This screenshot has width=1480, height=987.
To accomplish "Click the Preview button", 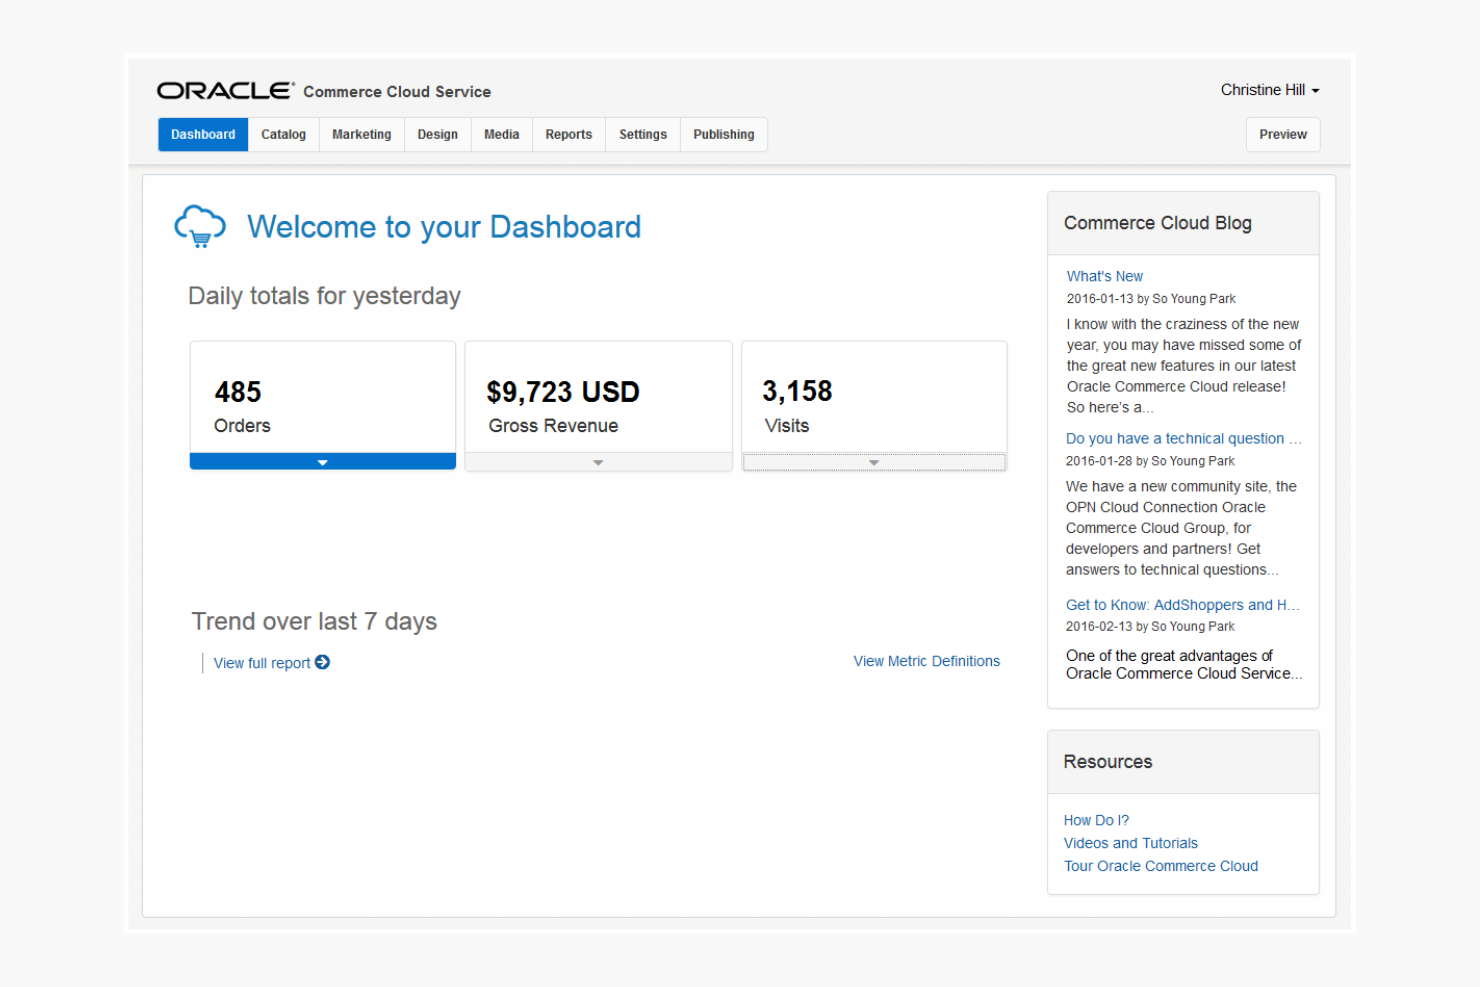I will (1283, 134).
